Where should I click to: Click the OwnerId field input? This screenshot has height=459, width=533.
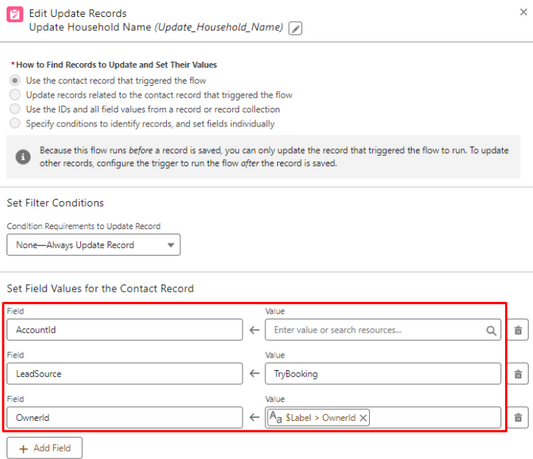click(x=124, y=418)
